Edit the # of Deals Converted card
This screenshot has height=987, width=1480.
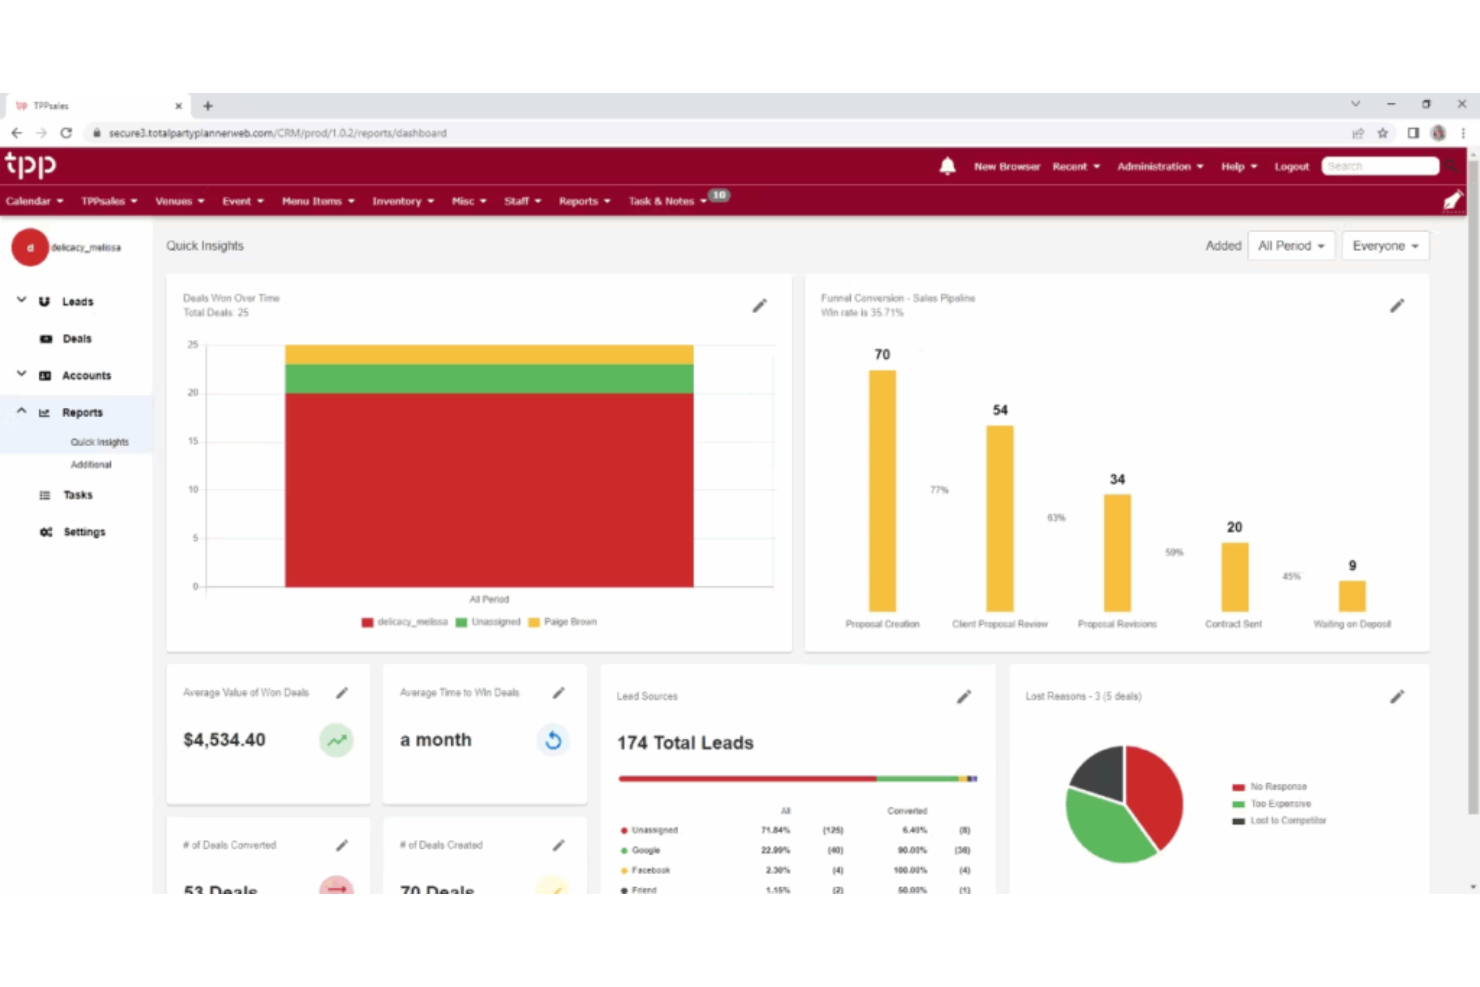342,845
